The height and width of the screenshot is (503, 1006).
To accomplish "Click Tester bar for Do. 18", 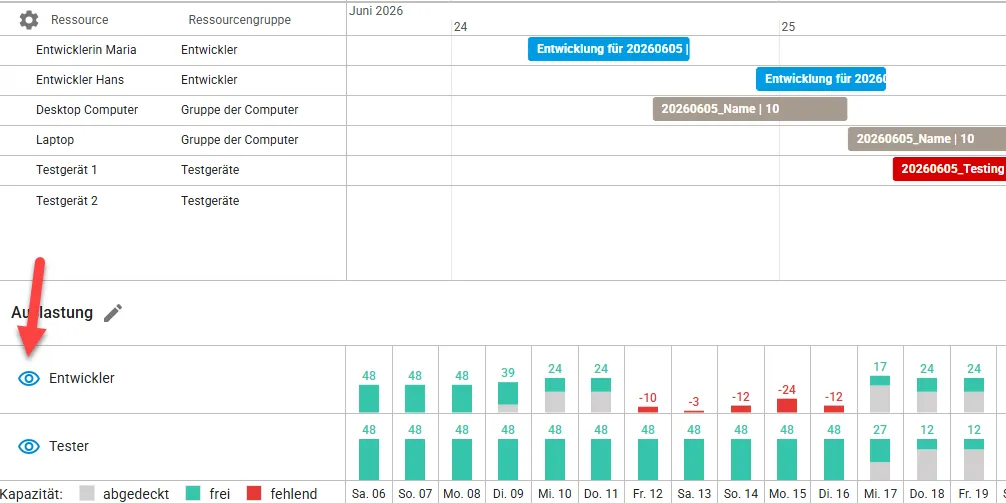I will tap(927, 459).
